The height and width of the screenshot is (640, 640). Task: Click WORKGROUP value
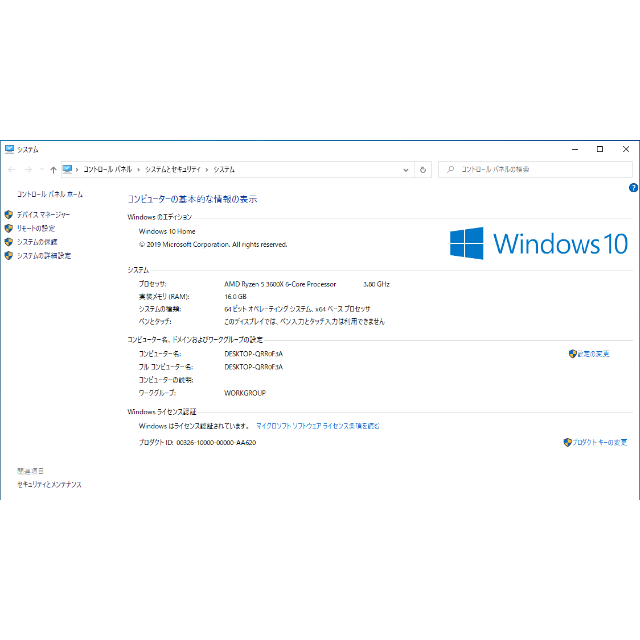point(245,393)
